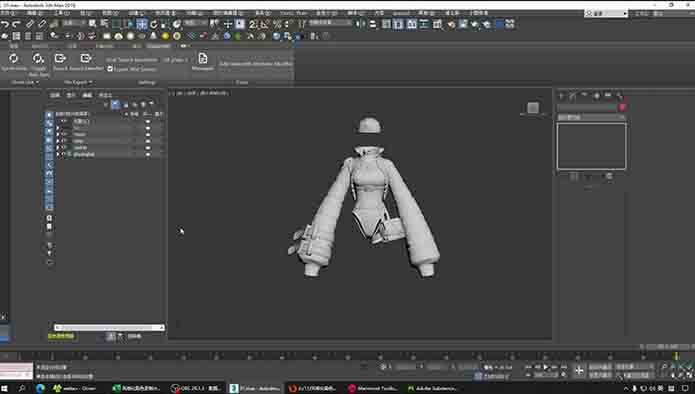Click the Scene Explorer horizontal scrollbar
695x394 pixels.
[x=109, y=328]
